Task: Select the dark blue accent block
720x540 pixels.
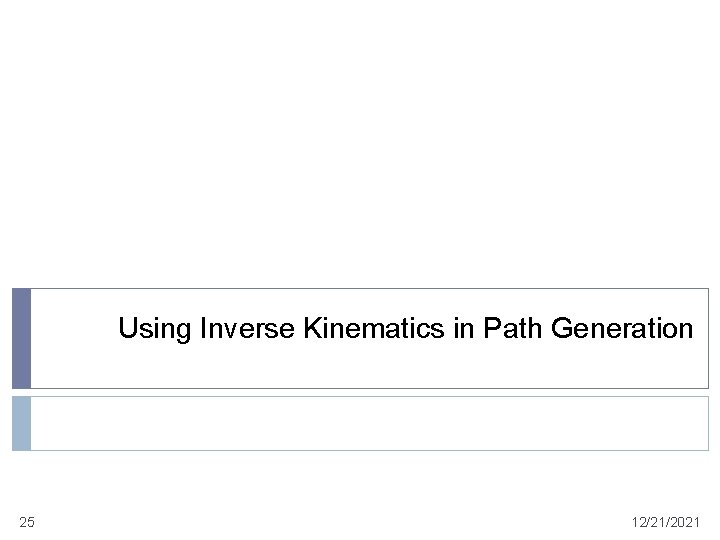Action: (x=21, y=338)
